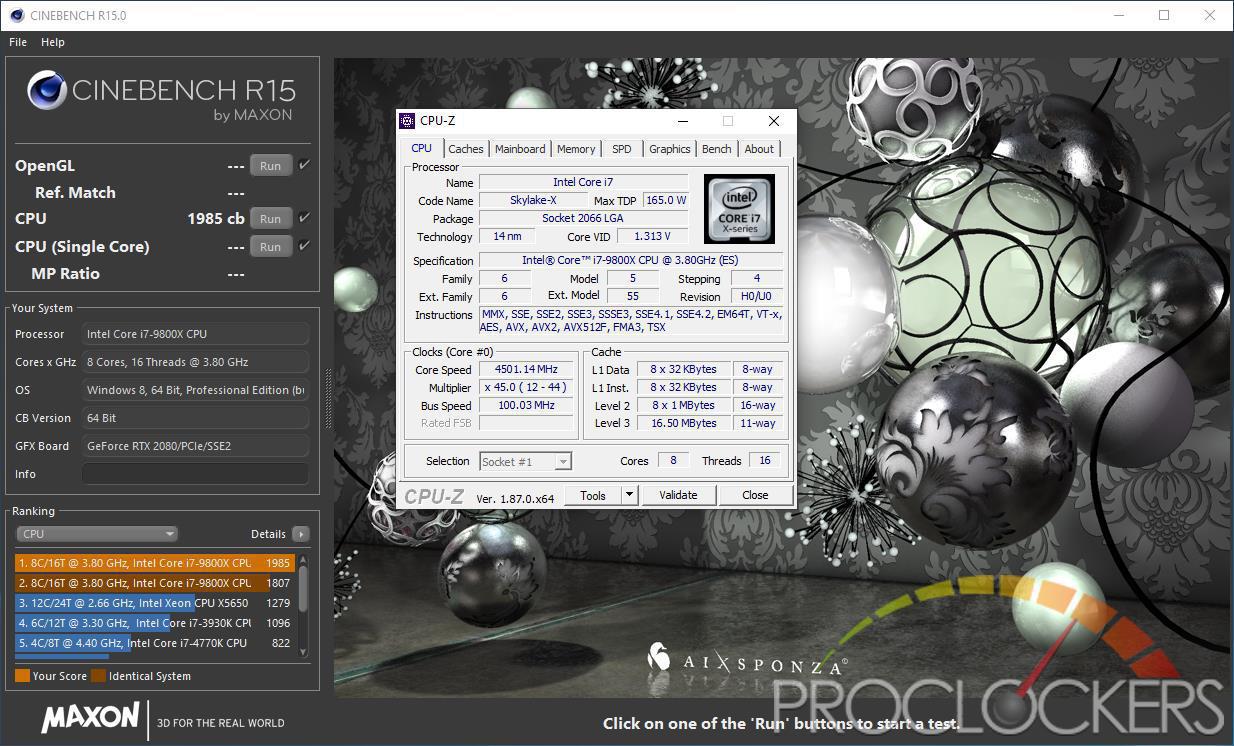Toggle the CPU Single Core checkmark
Screen dimensions: 1234x746
pos(305,246)
